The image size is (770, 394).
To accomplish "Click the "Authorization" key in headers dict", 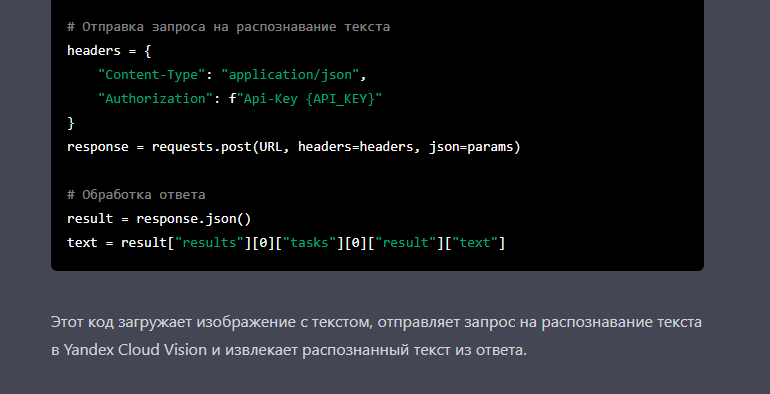I will pyautogui.click(x=151, y=99).
